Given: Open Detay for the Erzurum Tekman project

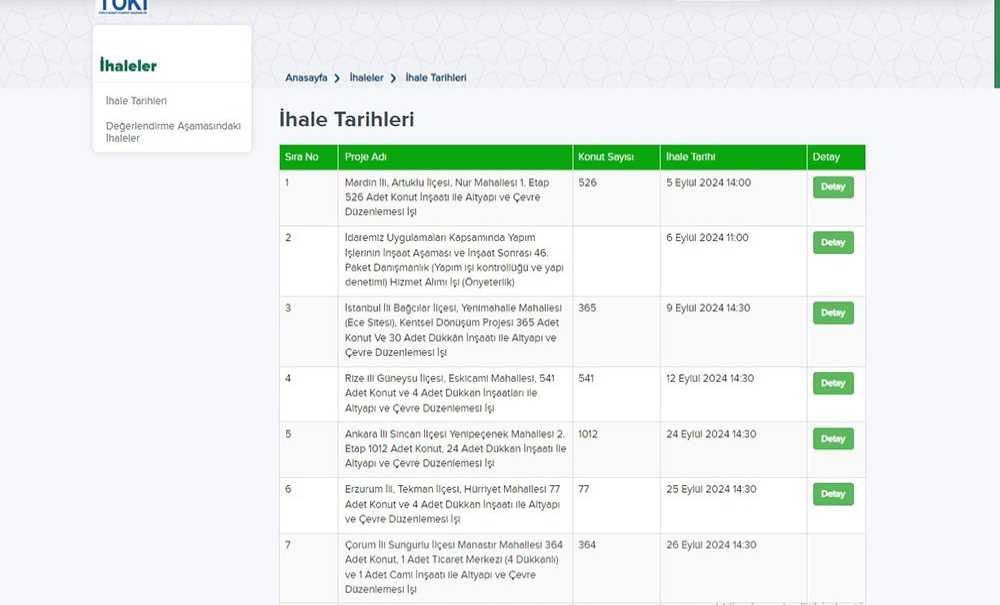Looking at the screenshot, I should (x=833, y=494).
